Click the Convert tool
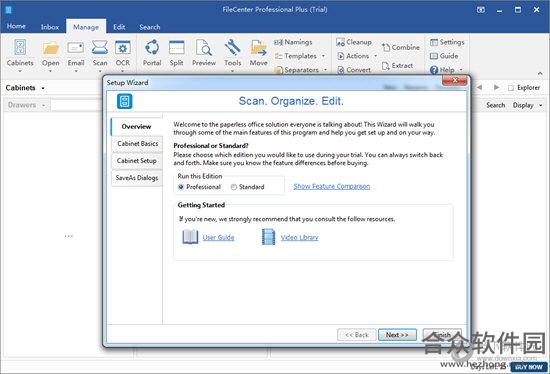550x374 pixels. pyautogui.click(x=354, y=70)
